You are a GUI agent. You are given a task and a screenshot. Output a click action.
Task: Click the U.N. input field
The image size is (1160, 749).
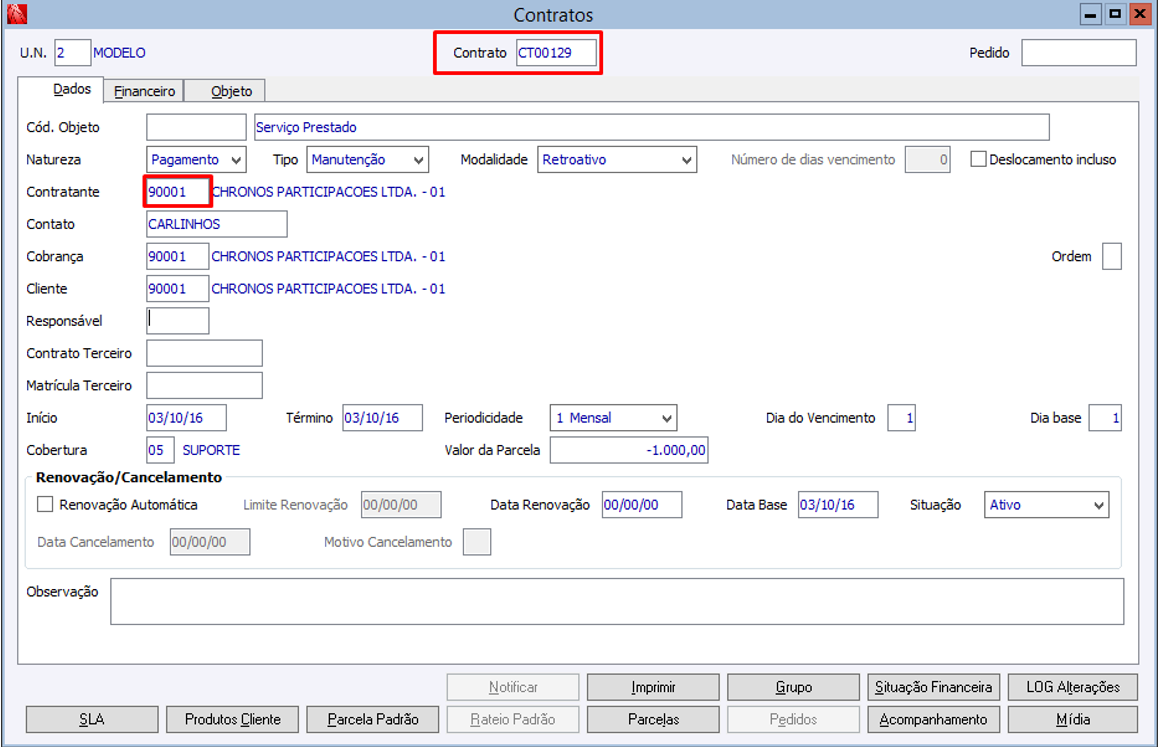pyautogui.click(x=72, y=53)
